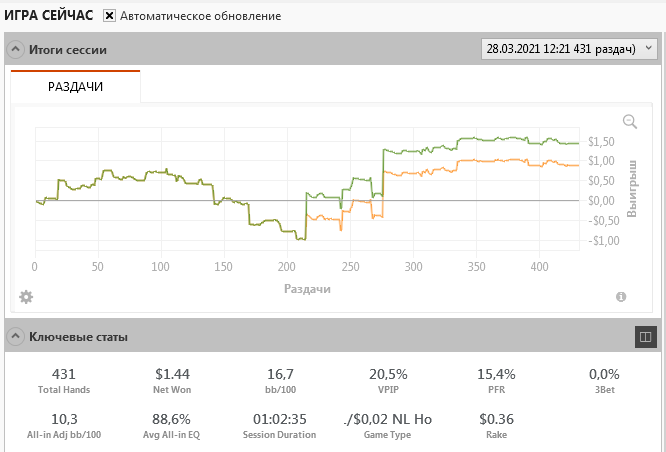The width and height of the screenshot is (666, 452).
Task: Click the PFR 15,4% stat
Action: click(496, 380)
